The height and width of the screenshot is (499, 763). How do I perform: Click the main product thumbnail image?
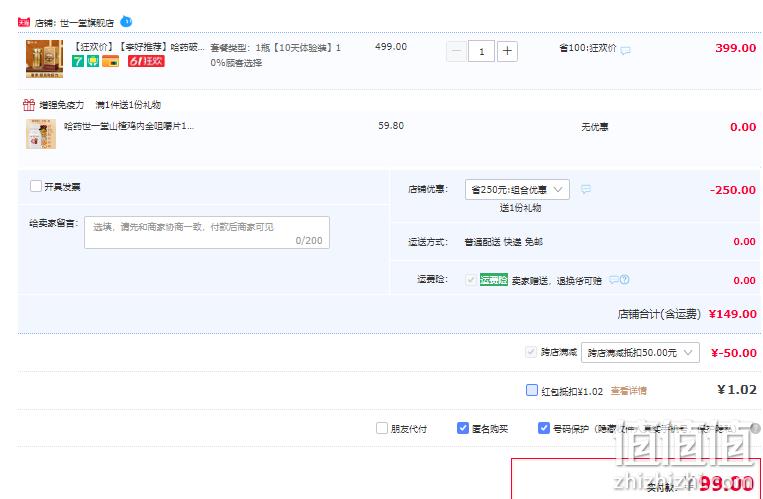tap(44, 59)
